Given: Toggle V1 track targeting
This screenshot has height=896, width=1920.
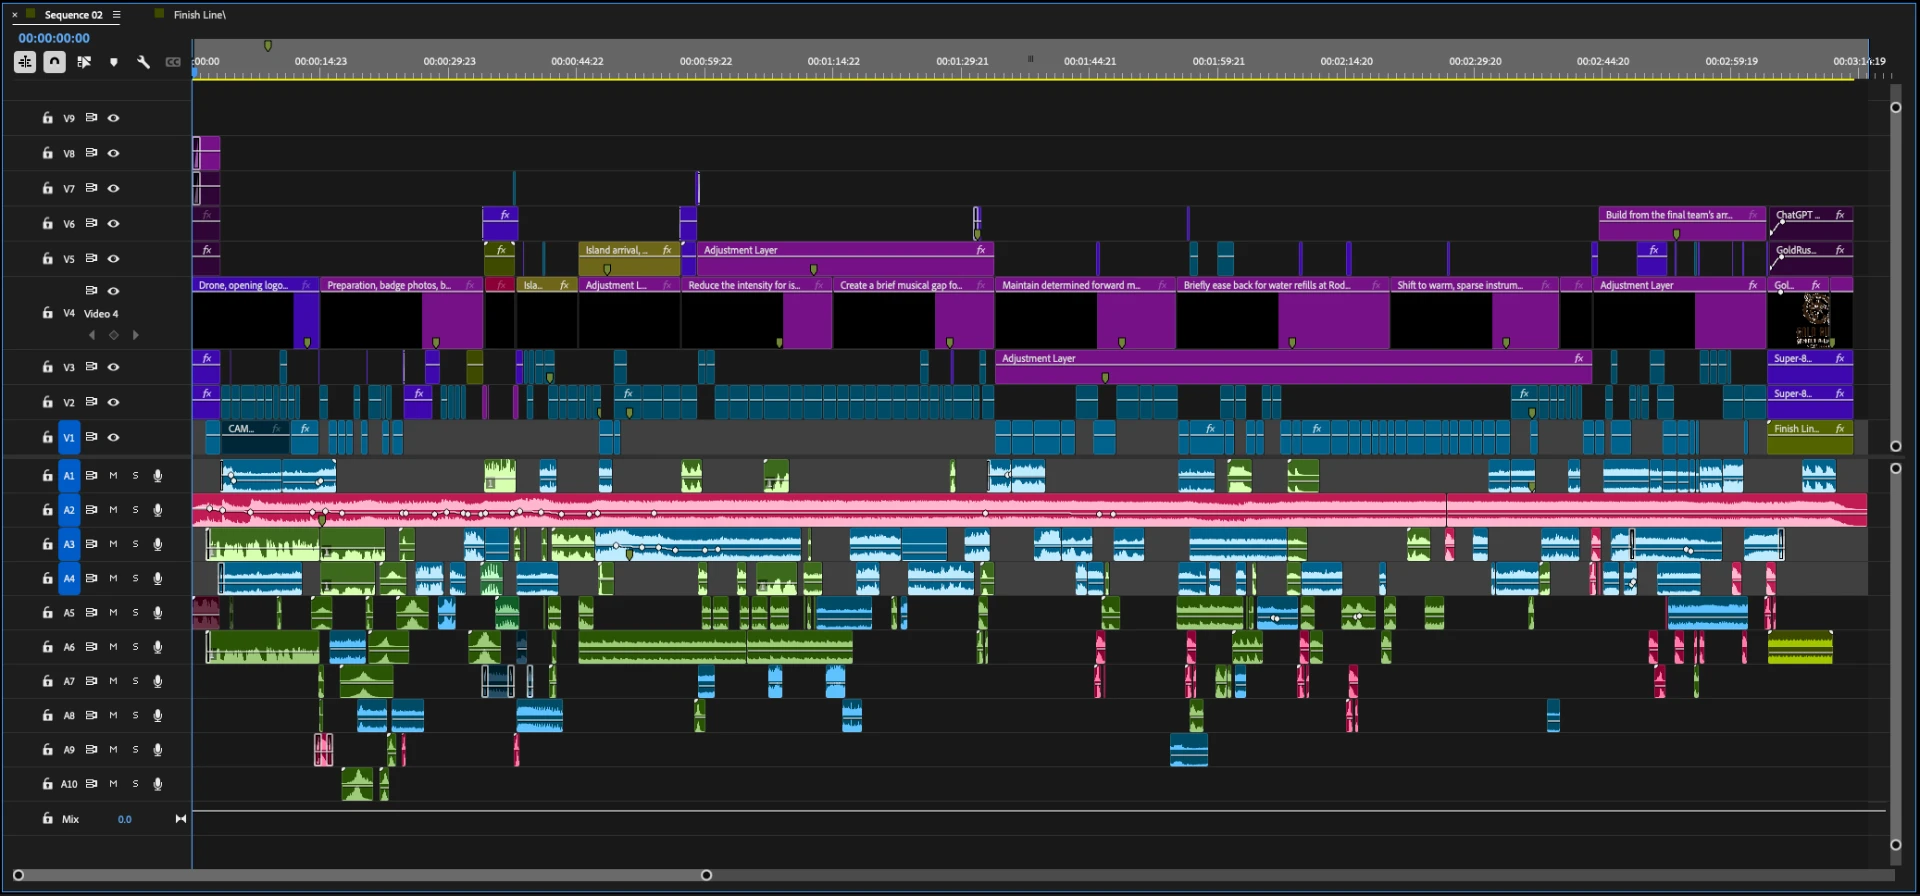Looking at the screenshot, I should click(69, 437).
